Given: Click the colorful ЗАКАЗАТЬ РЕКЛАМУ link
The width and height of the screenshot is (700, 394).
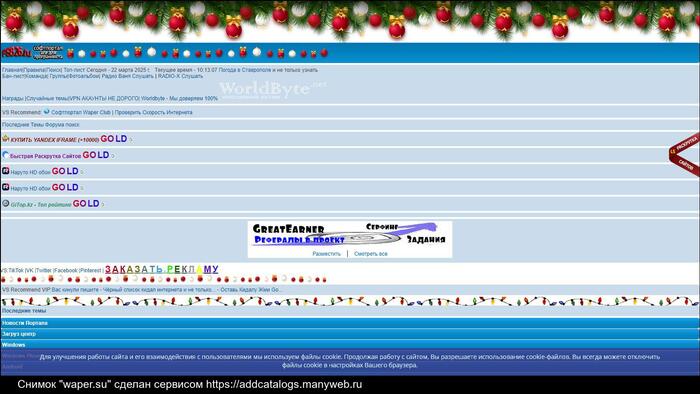Looking at the screenshot, I should point(162,269).
